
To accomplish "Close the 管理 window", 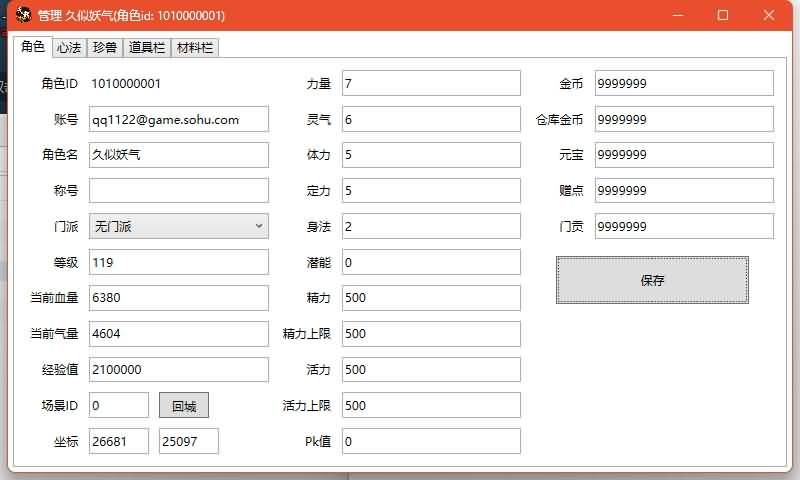I will 768,15.
